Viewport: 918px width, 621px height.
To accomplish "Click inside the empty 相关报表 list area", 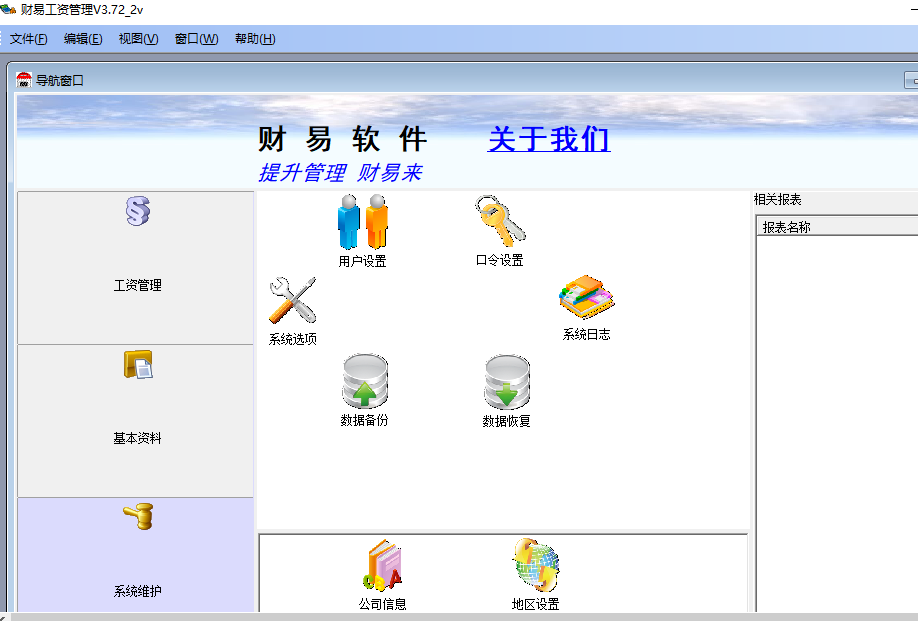I will click(835, 420).
